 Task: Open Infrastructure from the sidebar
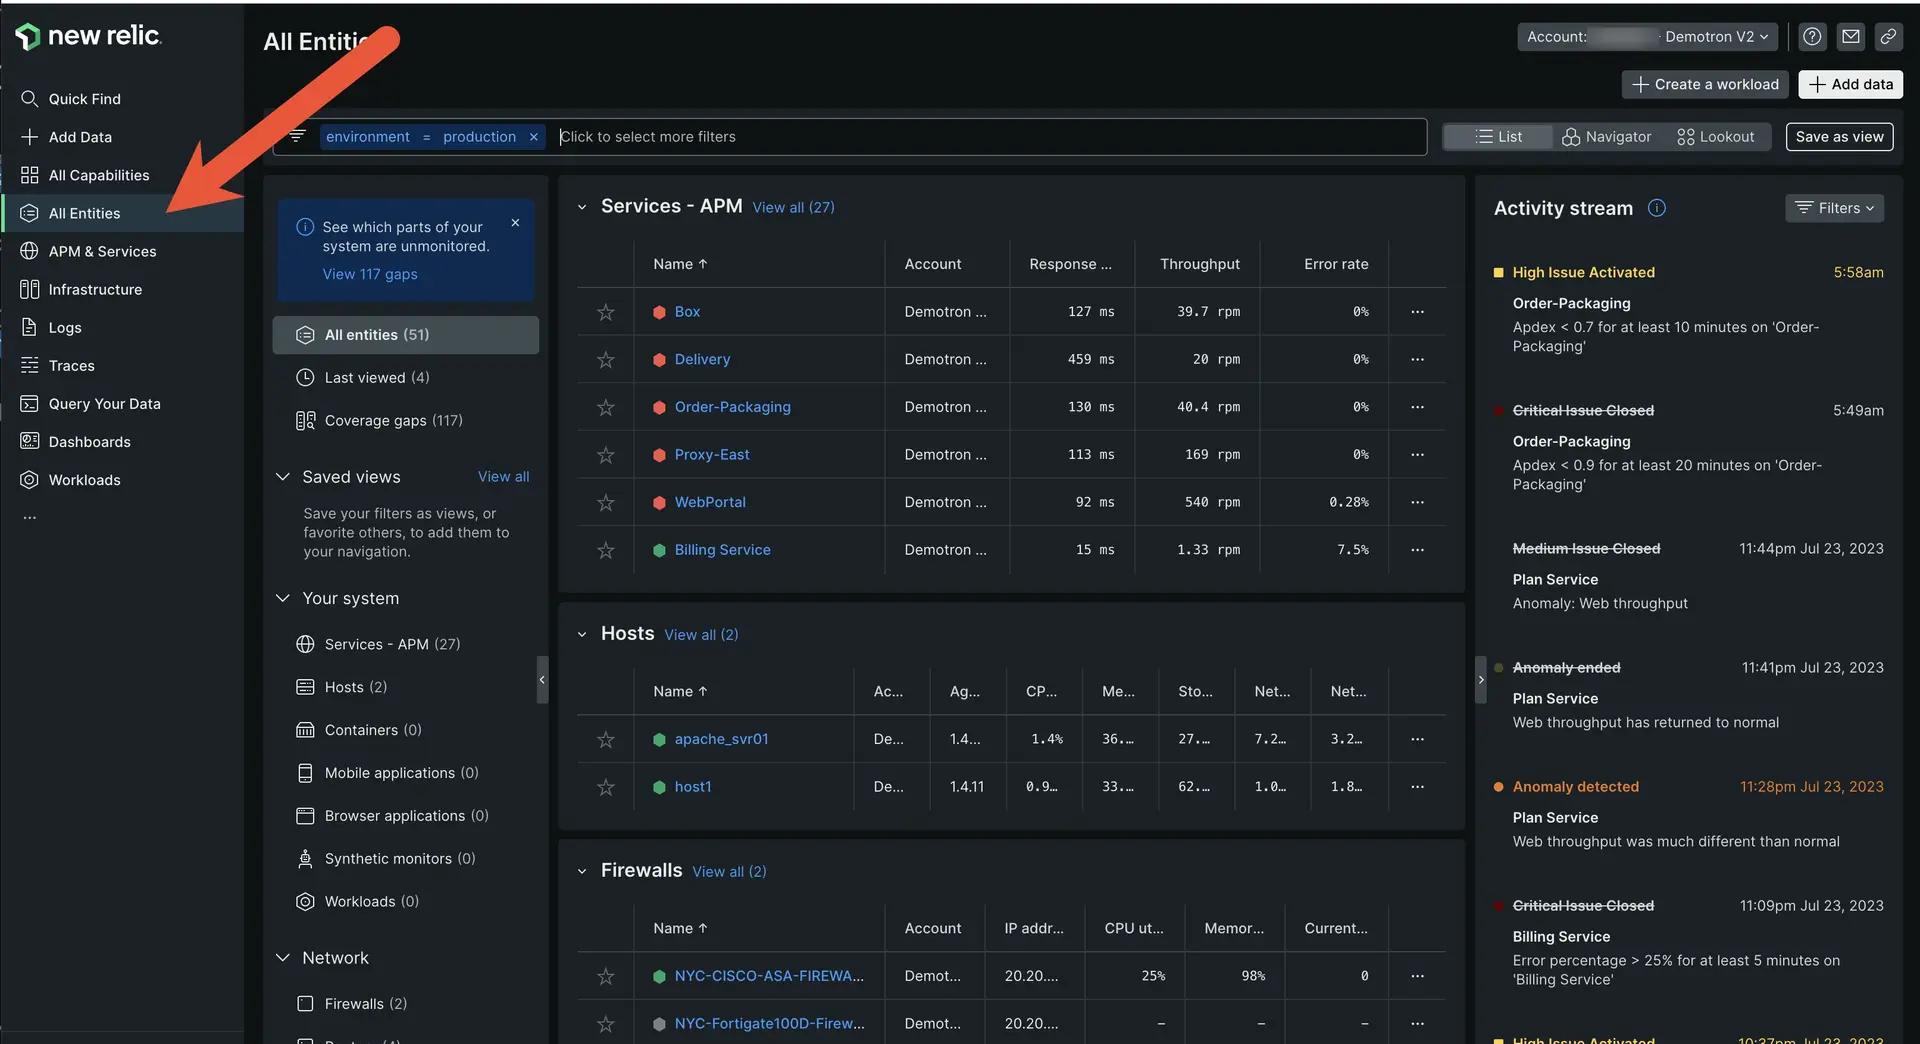tap(95, 290)
